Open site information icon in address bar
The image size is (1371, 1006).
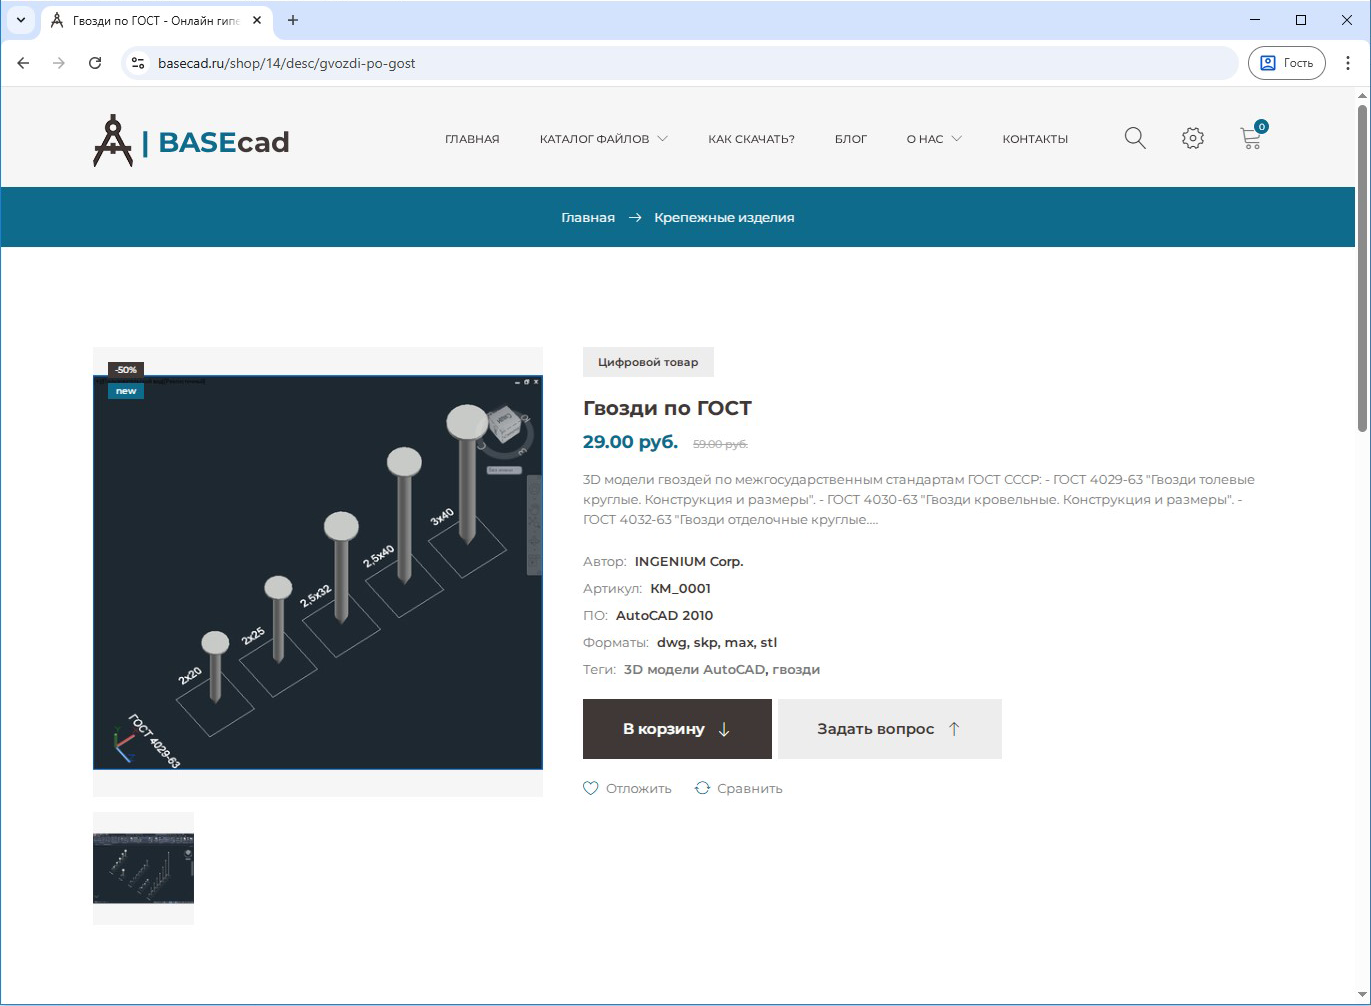pyautogui.click(x=138, y=63)
